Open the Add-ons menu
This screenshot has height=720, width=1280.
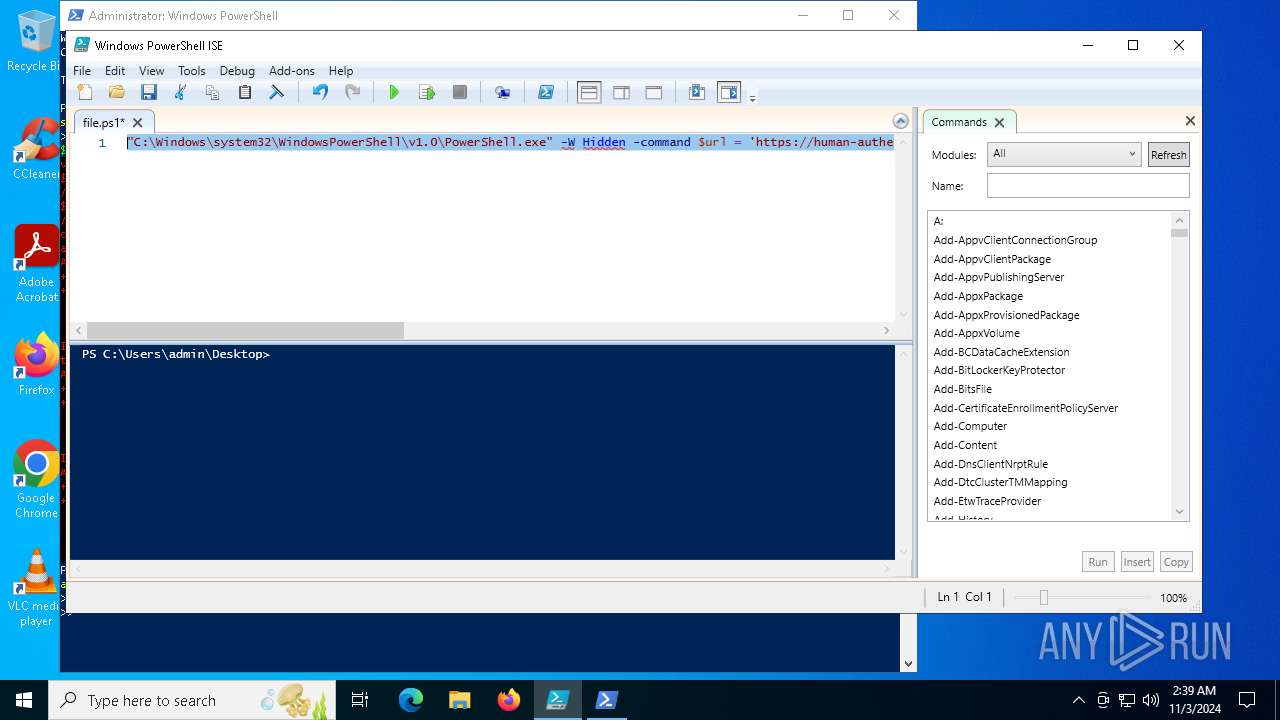292,71
